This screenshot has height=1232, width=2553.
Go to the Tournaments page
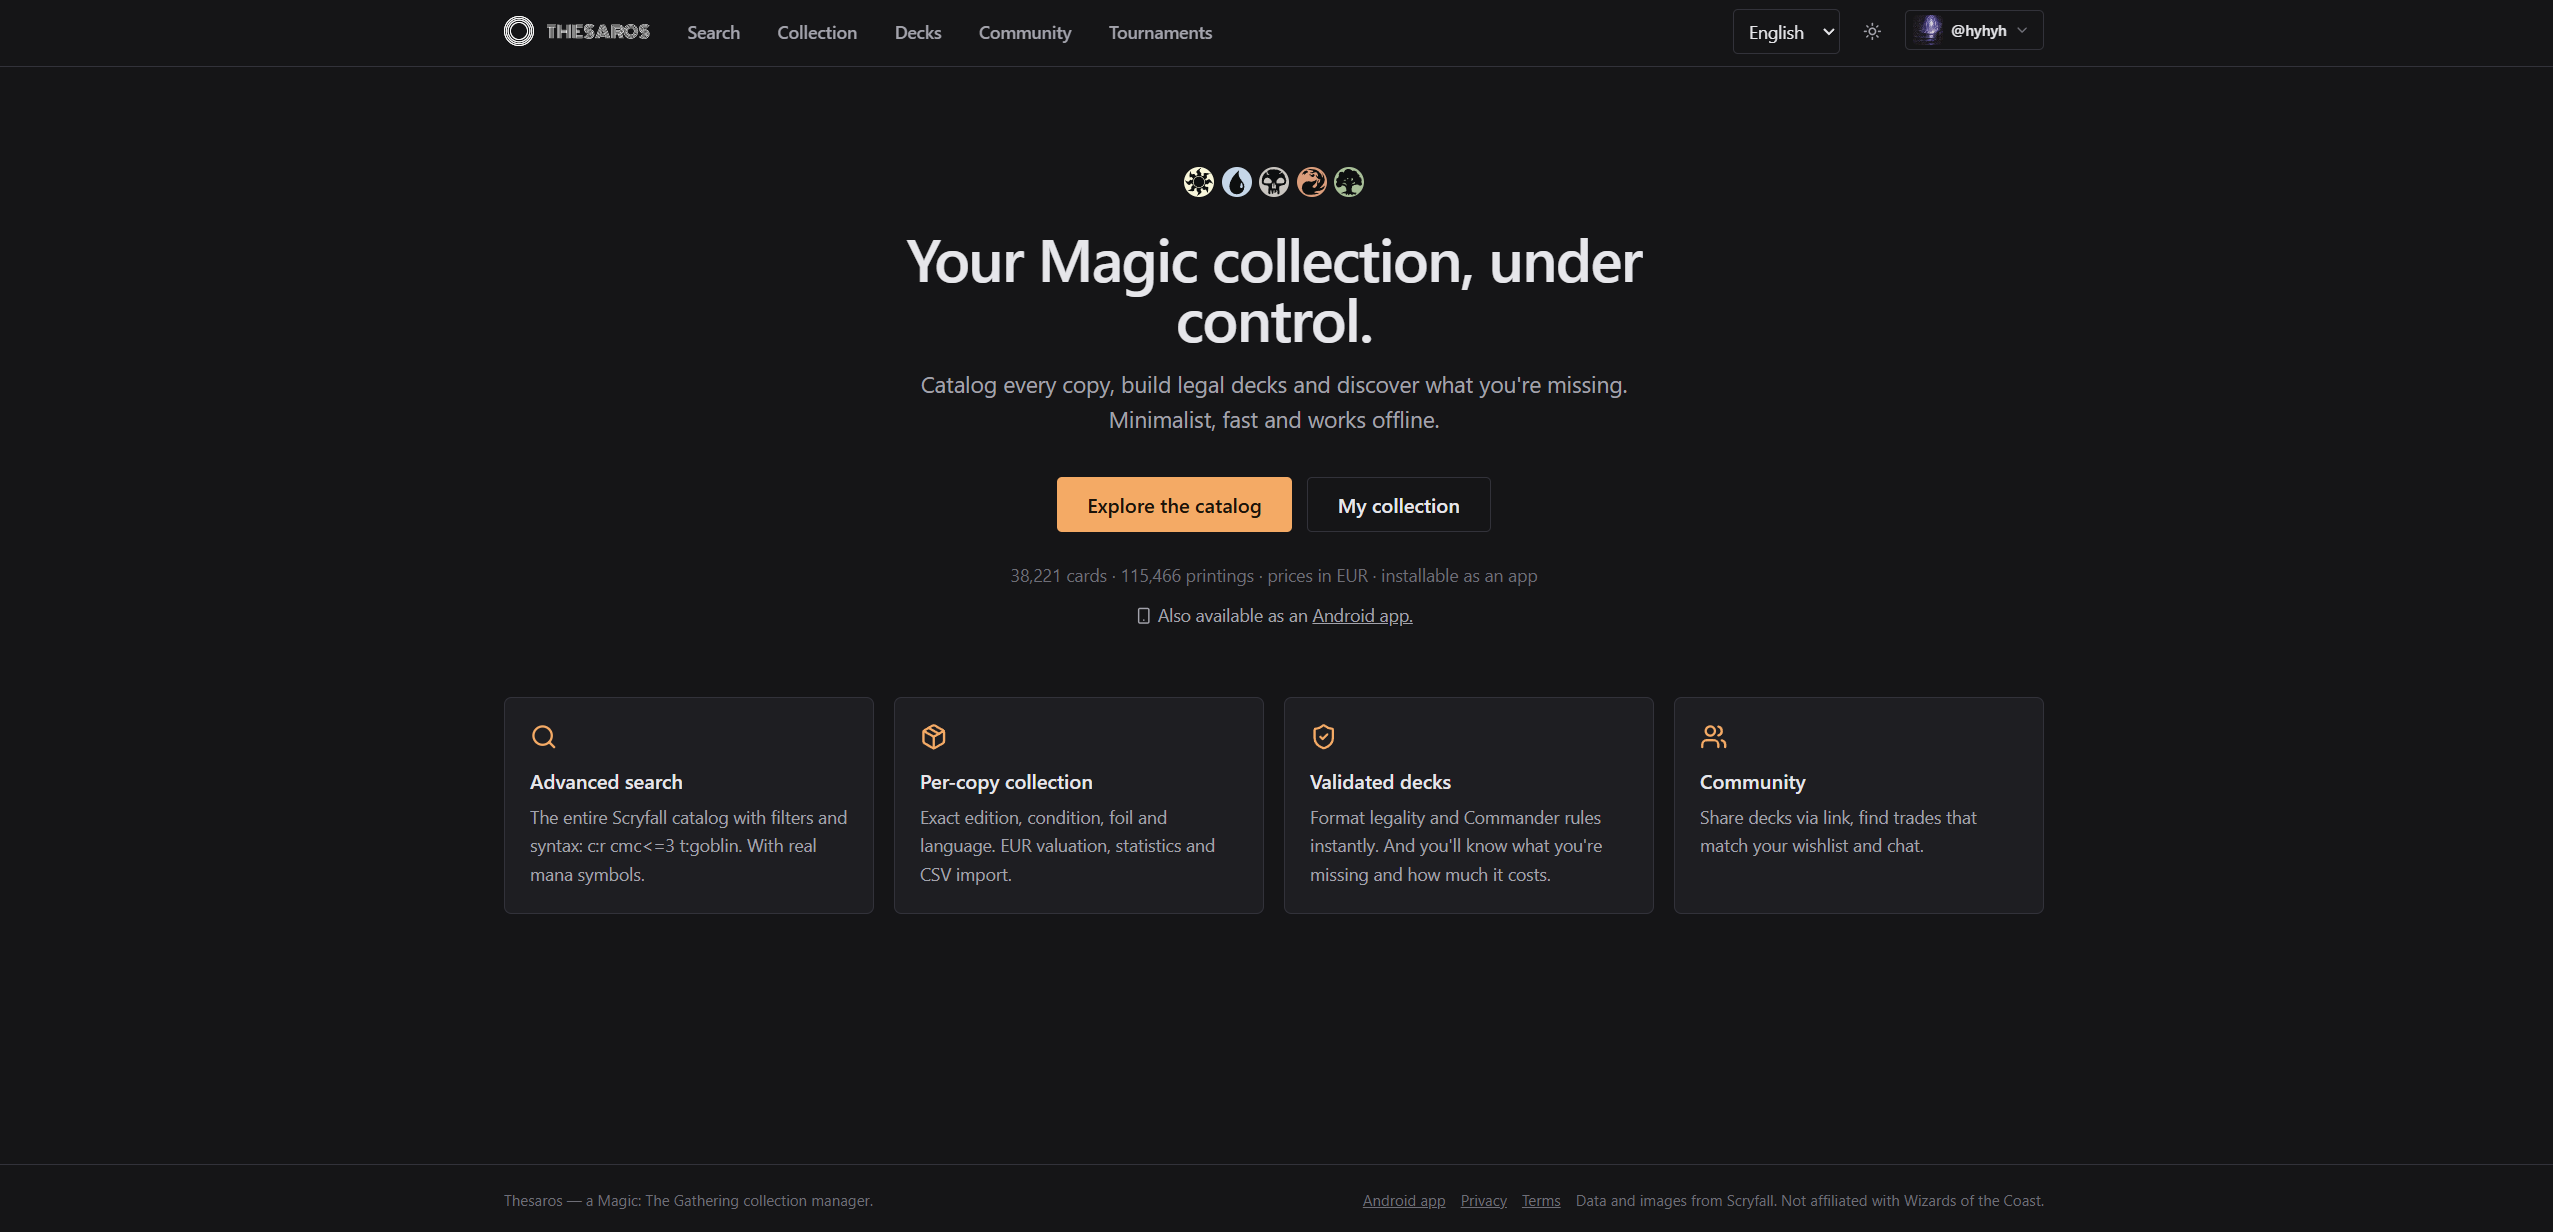[x=1160, y=33]
